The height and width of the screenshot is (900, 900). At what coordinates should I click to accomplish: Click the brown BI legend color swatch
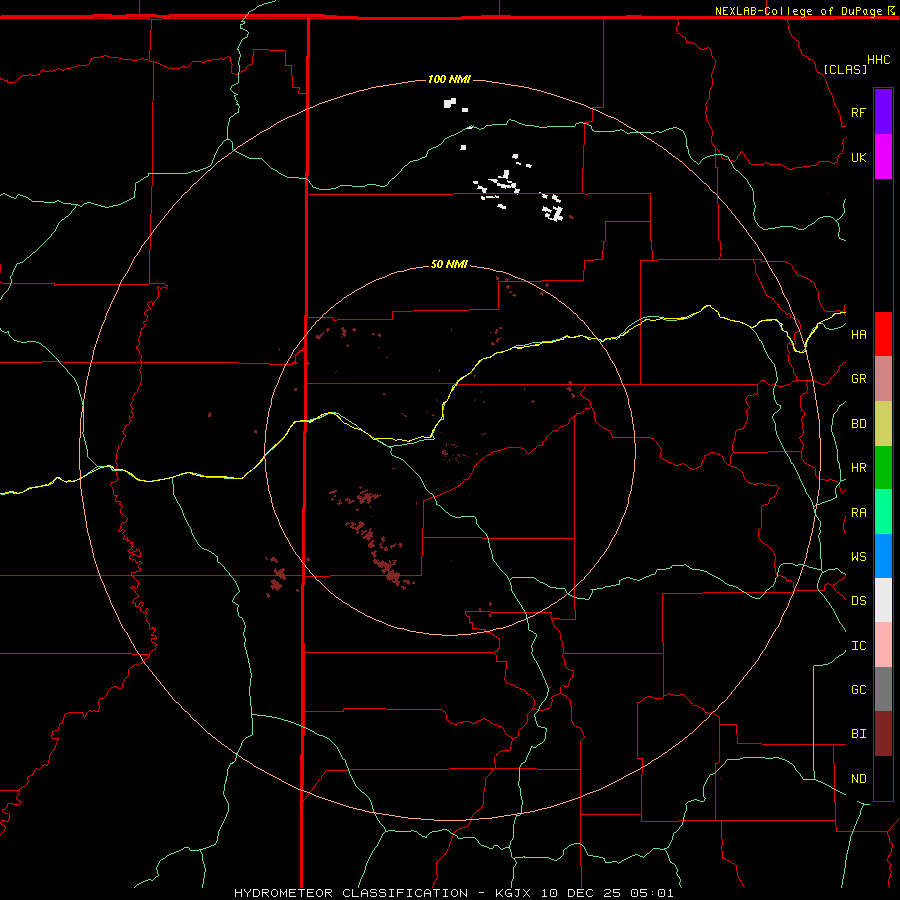[883, 734]
